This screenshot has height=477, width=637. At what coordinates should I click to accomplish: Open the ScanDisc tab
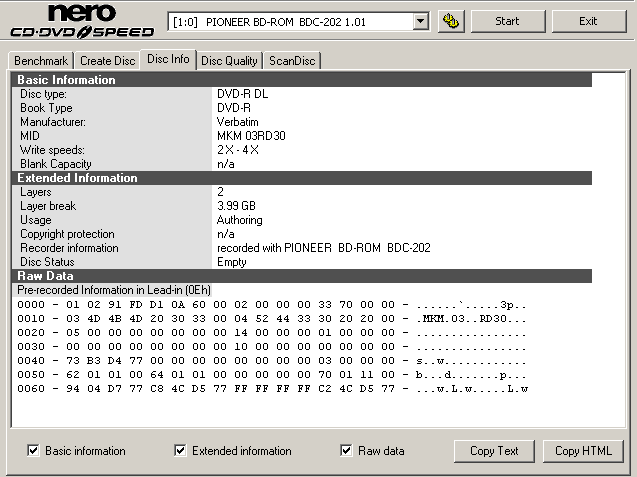[292, 61]
